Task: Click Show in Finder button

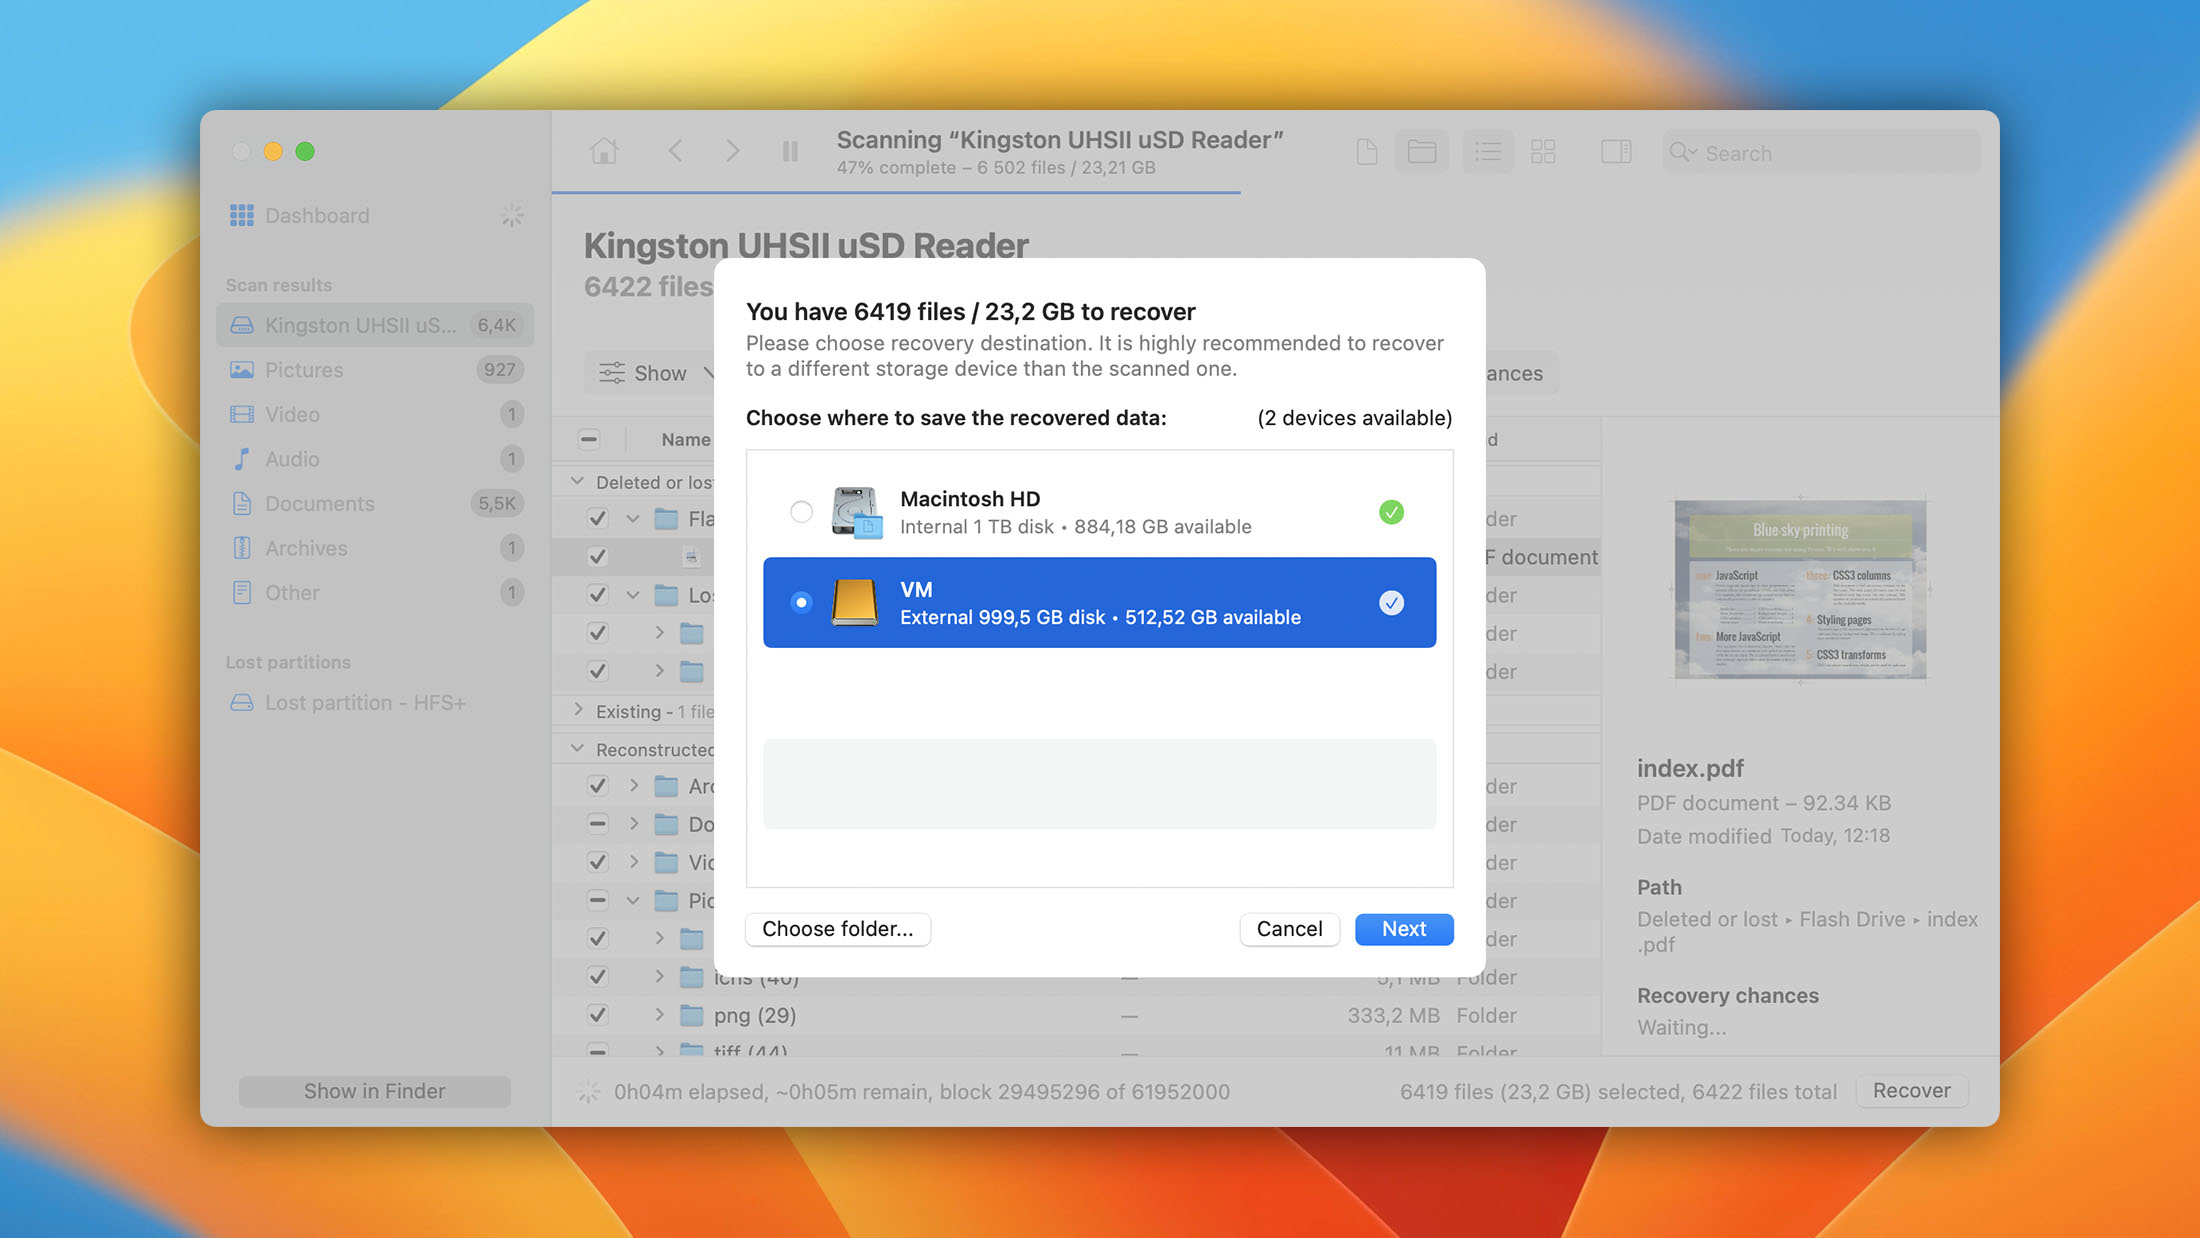Action: (375, 1091)
